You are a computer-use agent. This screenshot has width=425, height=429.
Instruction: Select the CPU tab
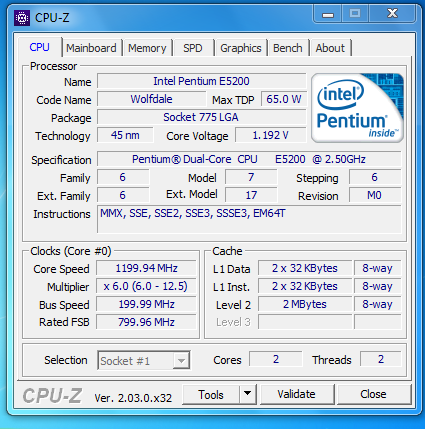click(x=40, y=47)
